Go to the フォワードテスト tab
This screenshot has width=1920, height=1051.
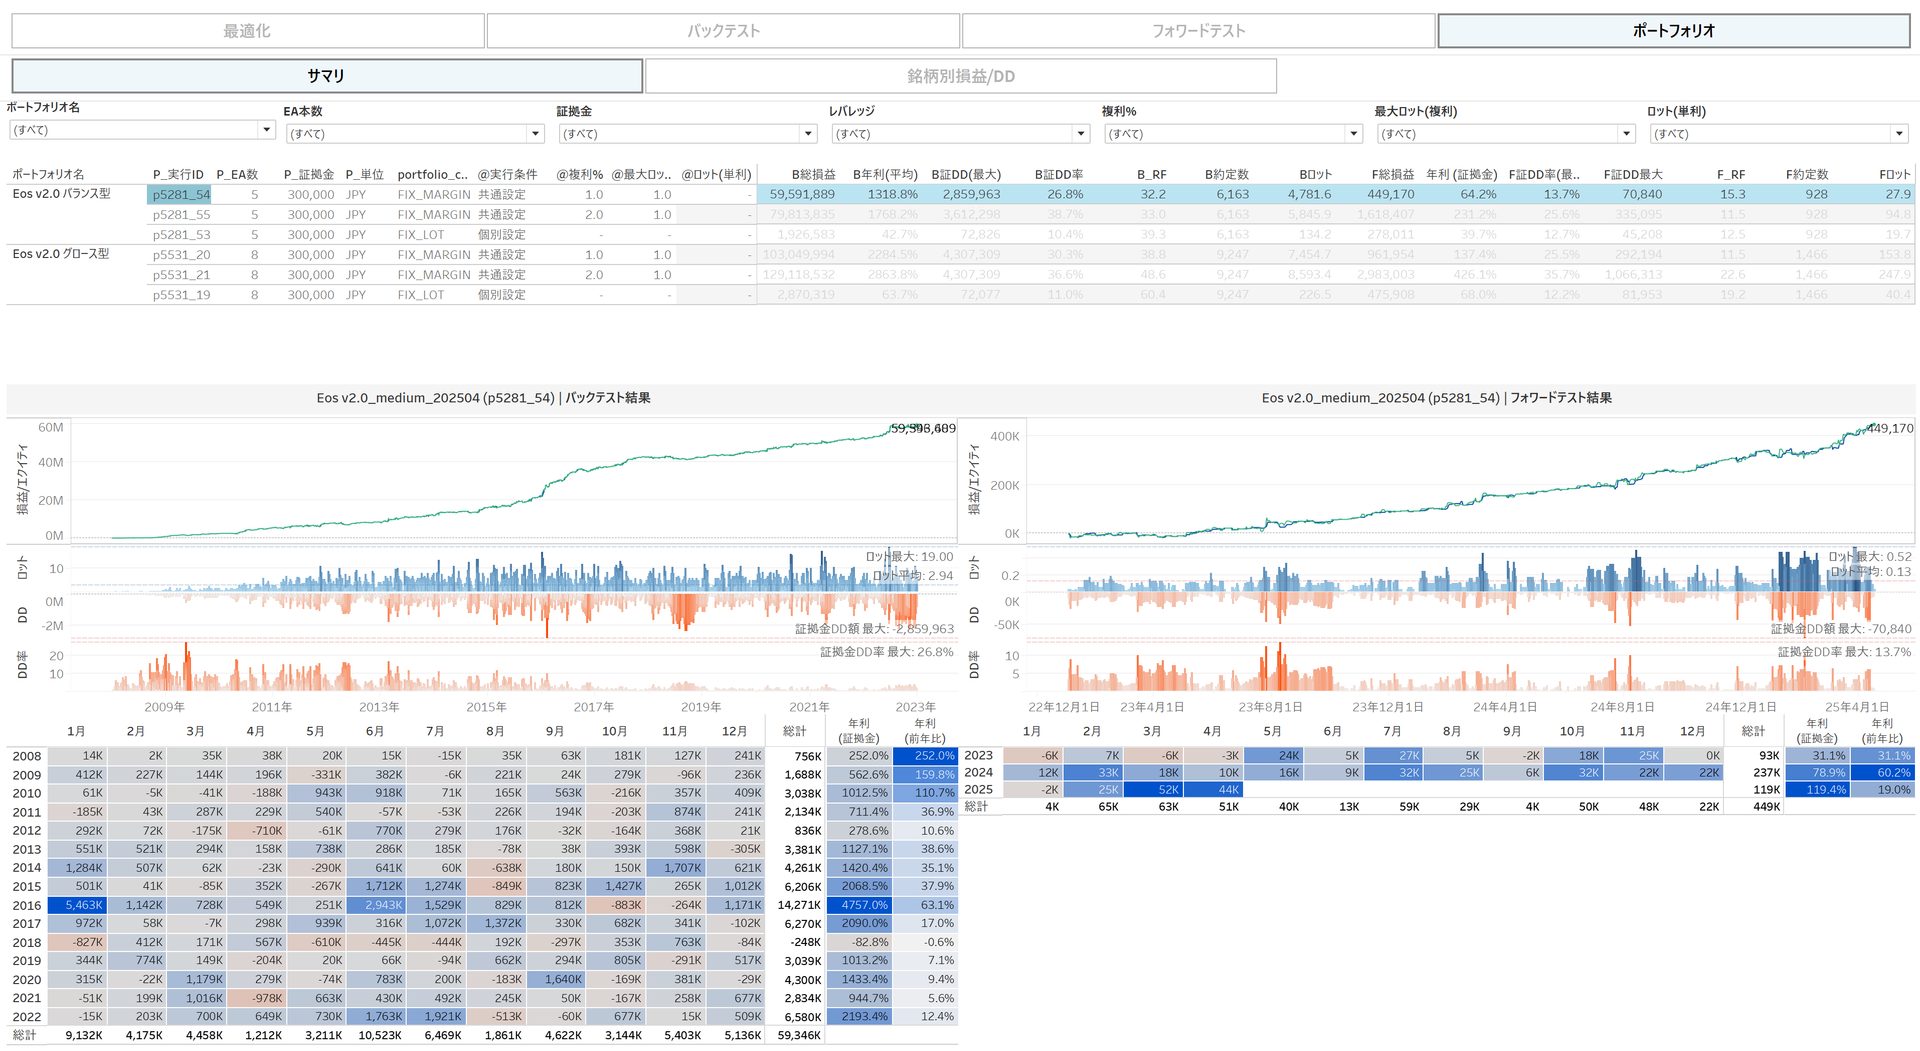point(1198,31)
